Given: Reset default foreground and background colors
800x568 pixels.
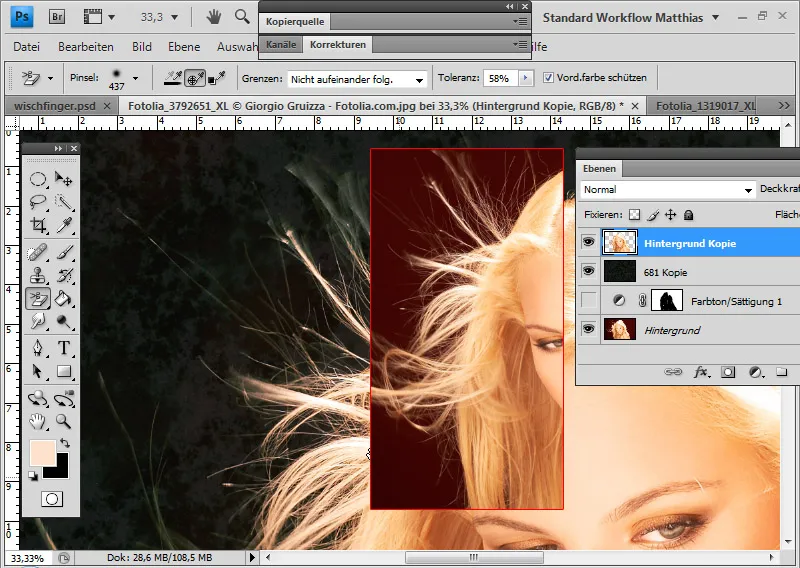Looking at the screenshot, I should point(33,476).
